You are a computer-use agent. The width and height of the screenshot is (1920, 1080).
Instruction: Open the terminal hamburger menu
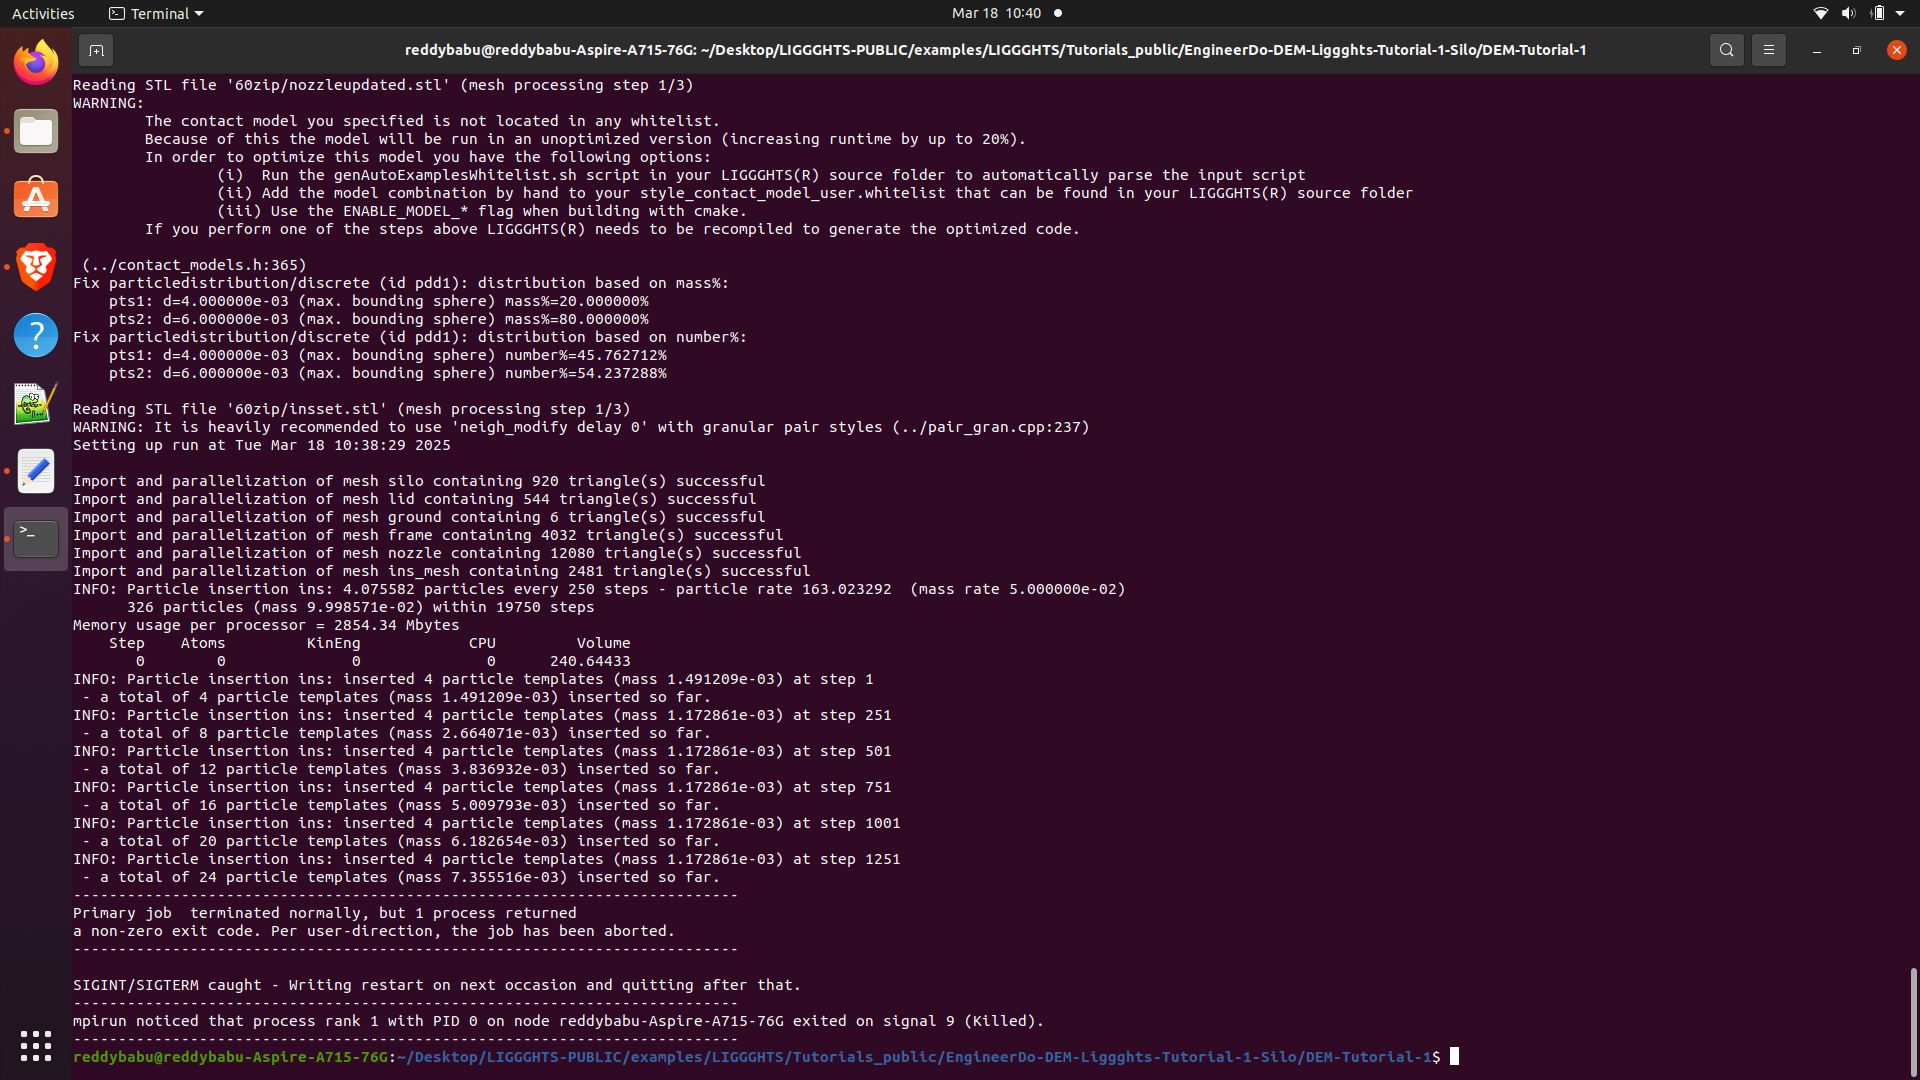[1768, 50]
